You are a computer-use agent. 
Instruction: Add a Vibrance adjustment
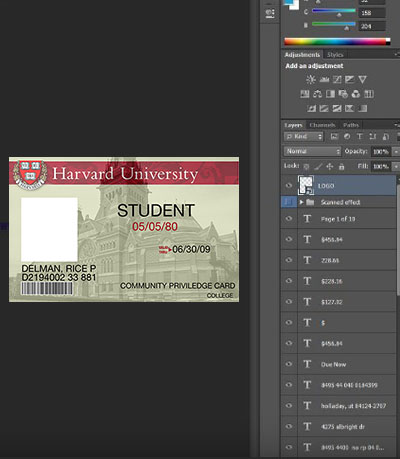[x=362, y=79]
